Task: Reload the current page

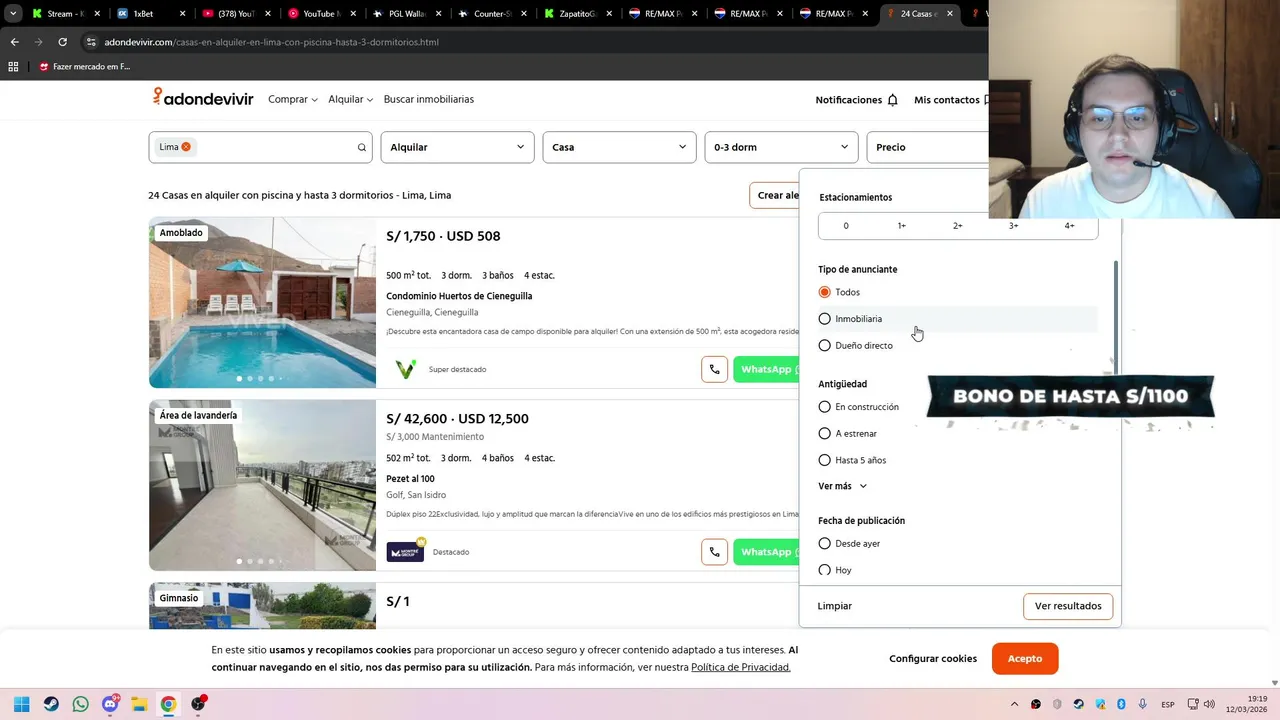Action: point(62,42)
